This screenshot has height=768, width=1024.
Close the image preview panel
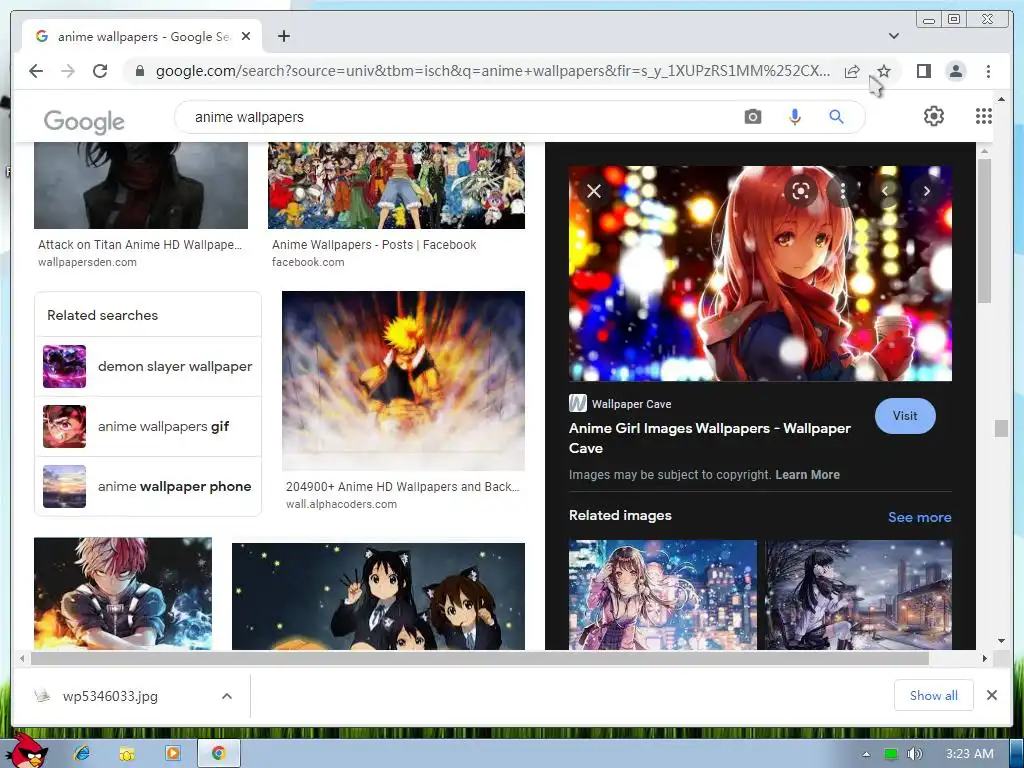tap(594, 191)
